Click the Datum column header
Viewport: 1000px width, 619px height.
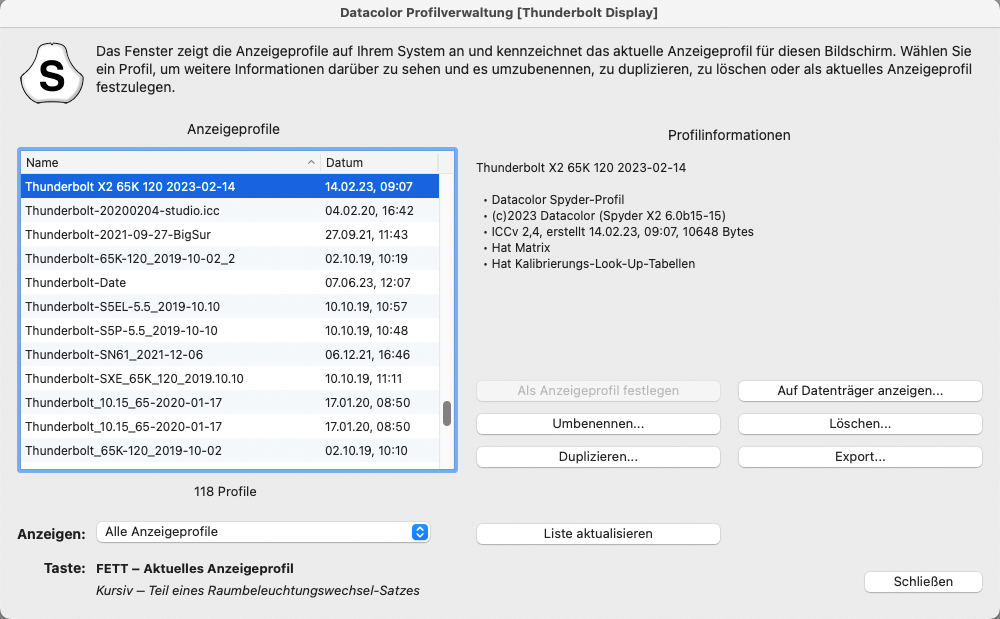pos(379,163)
